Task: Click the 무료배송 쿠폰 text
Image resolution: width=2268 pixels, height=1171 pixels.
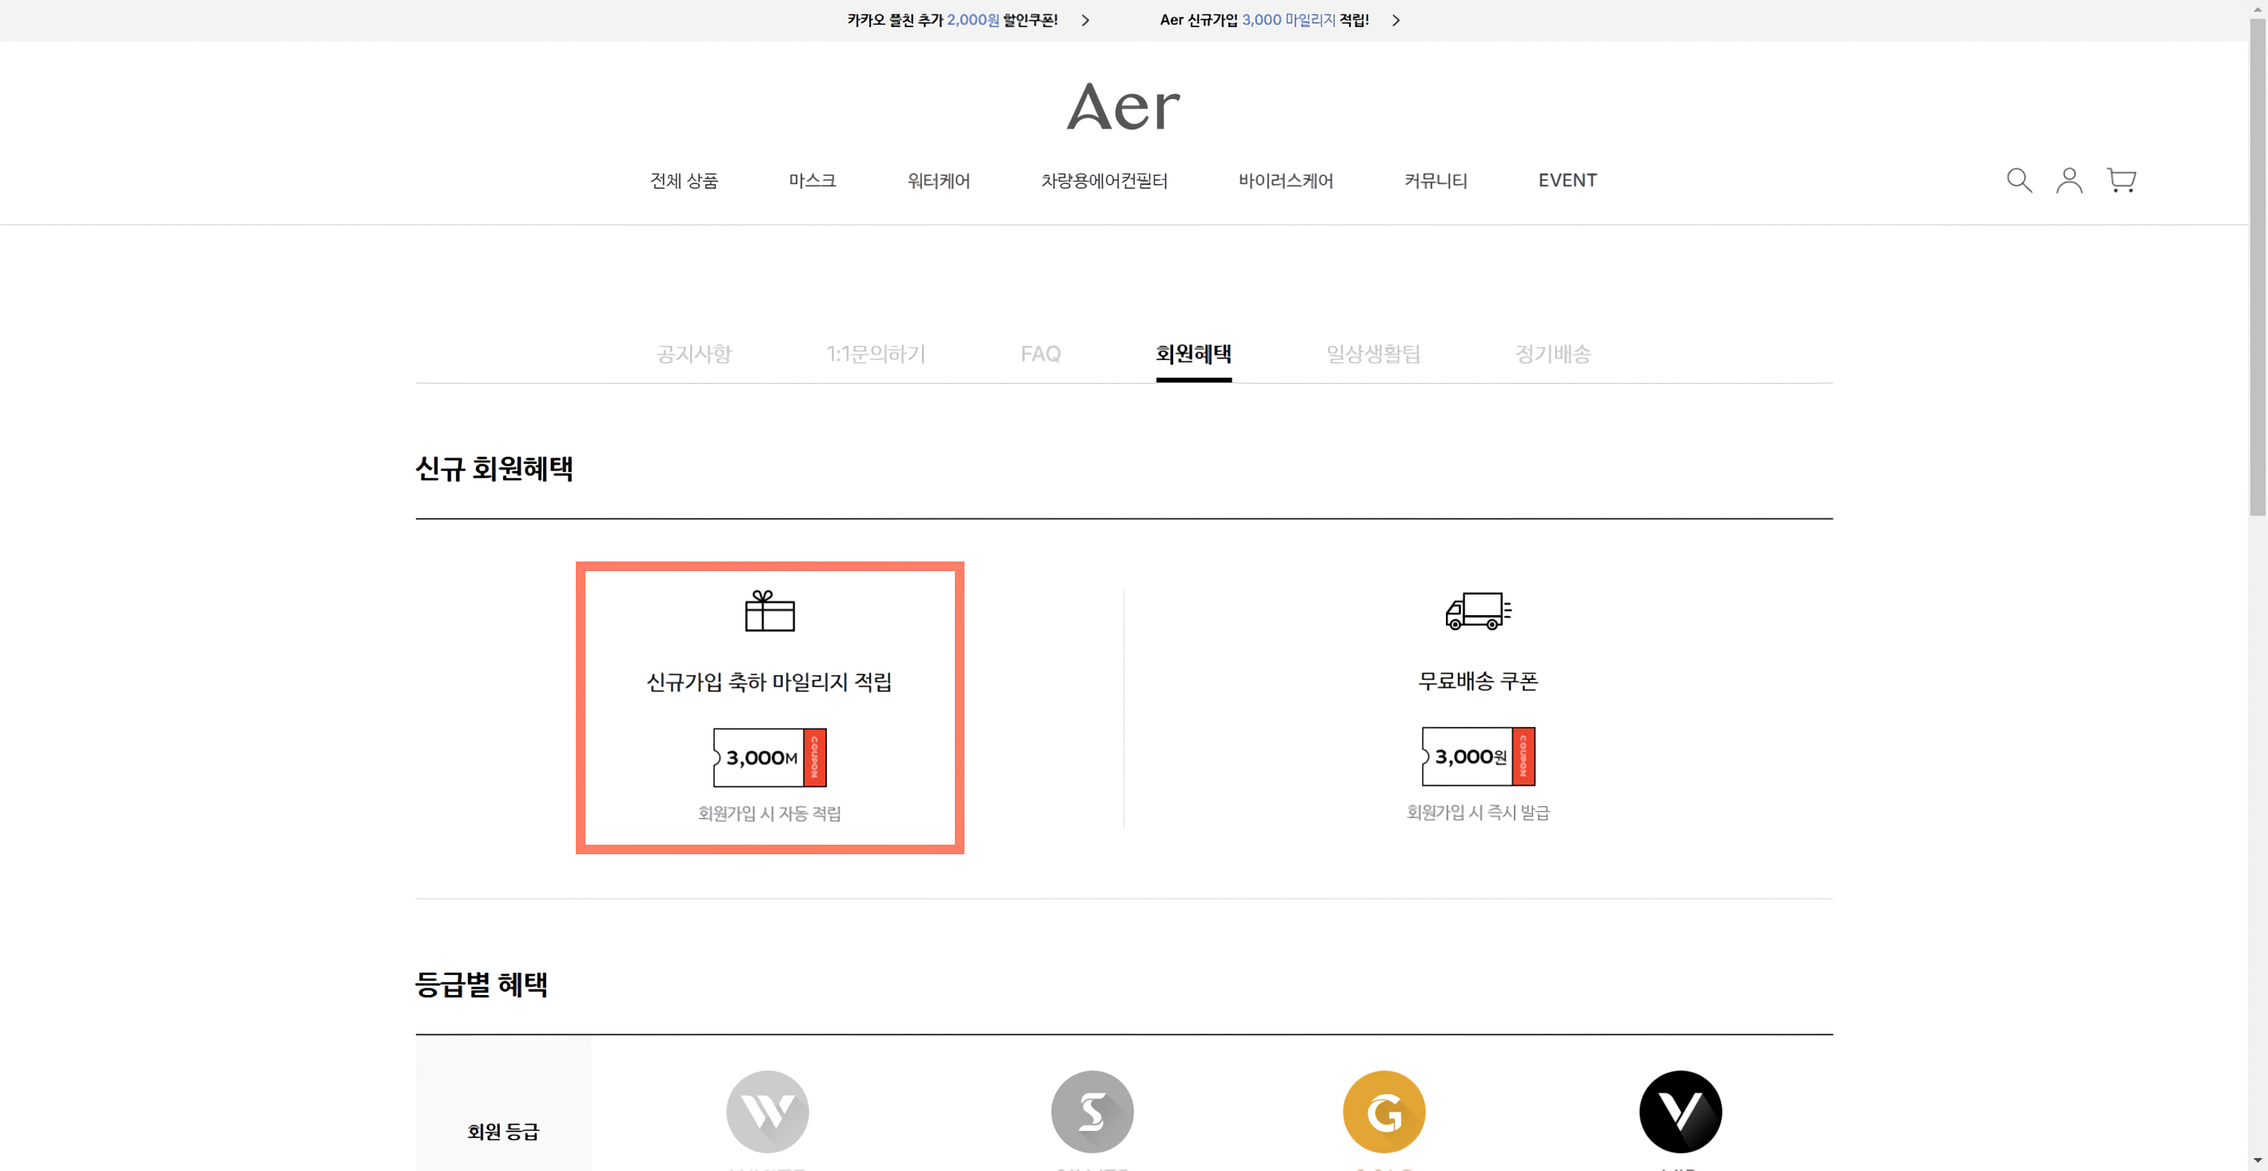Action: pyautogui.click(x=1478, y=681)
